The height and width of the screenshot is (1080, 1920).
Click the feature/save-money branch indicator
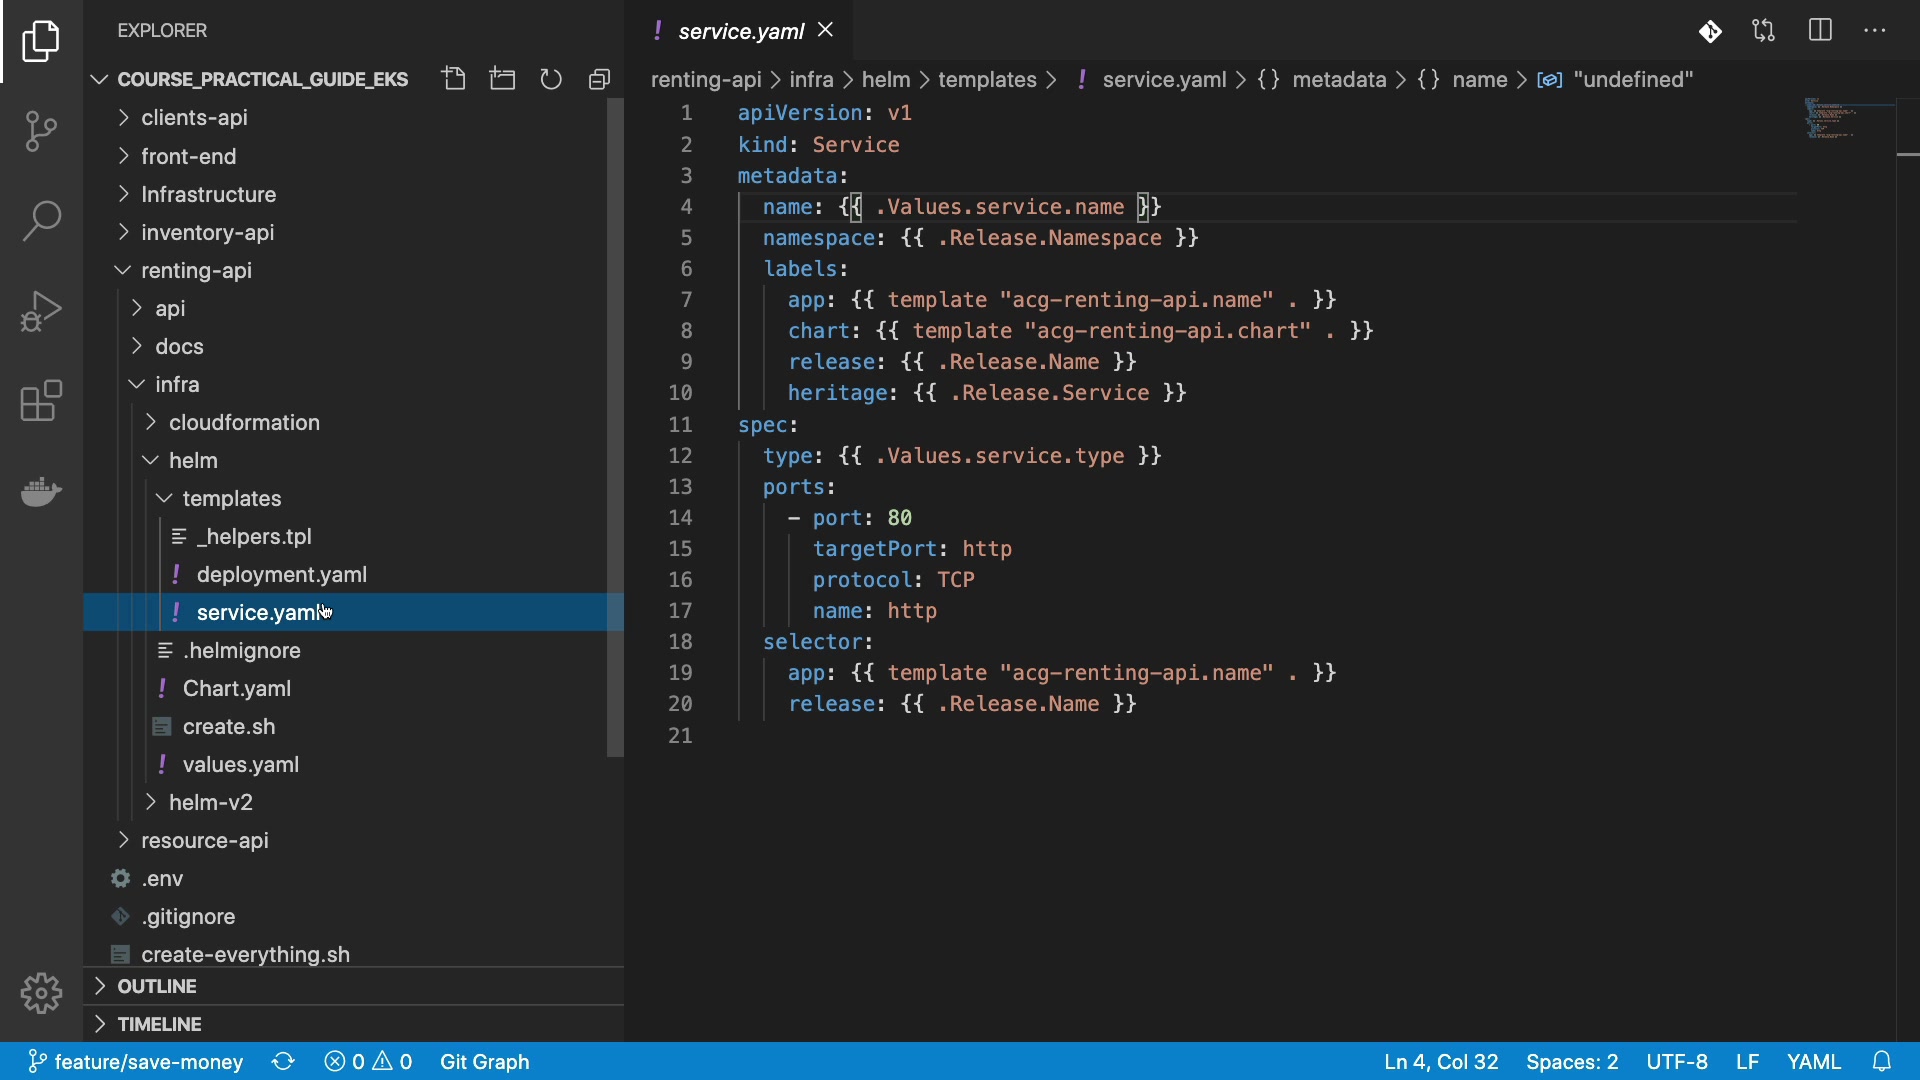(x=136, y=1062)
